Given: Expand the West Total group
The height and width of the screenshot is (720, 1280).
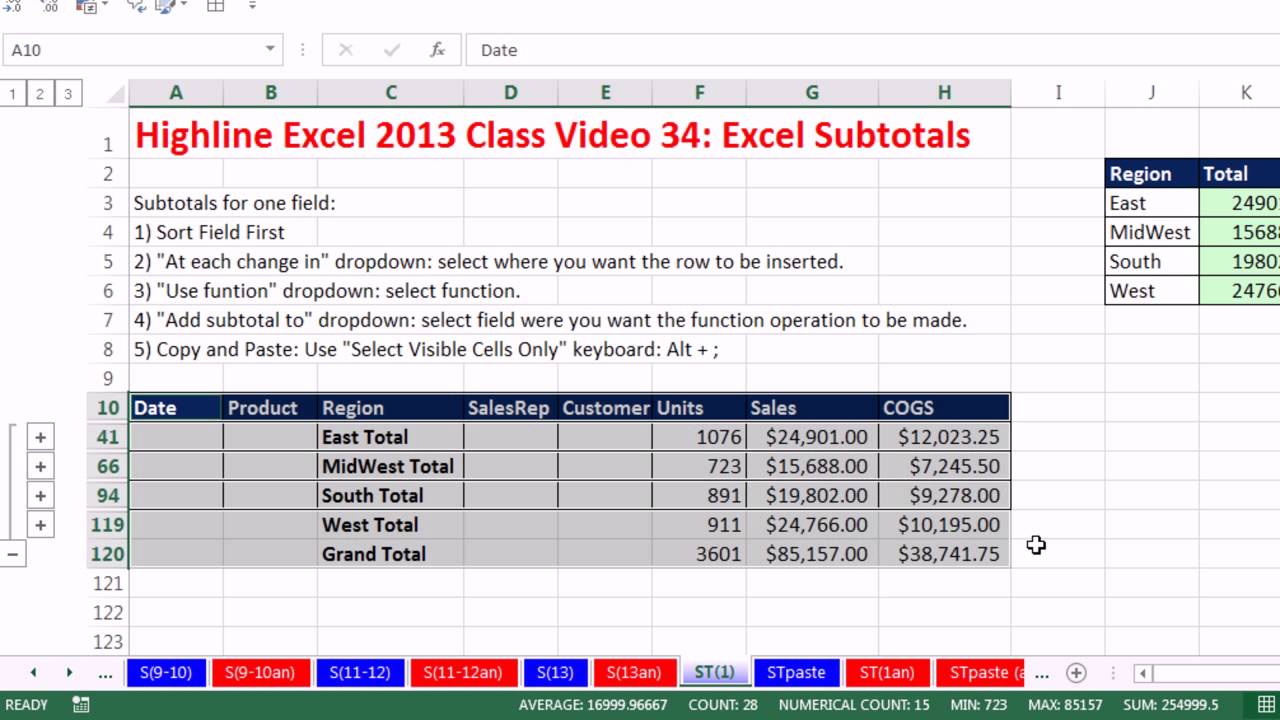Looking at the screenshot, I should coord(40,525).
